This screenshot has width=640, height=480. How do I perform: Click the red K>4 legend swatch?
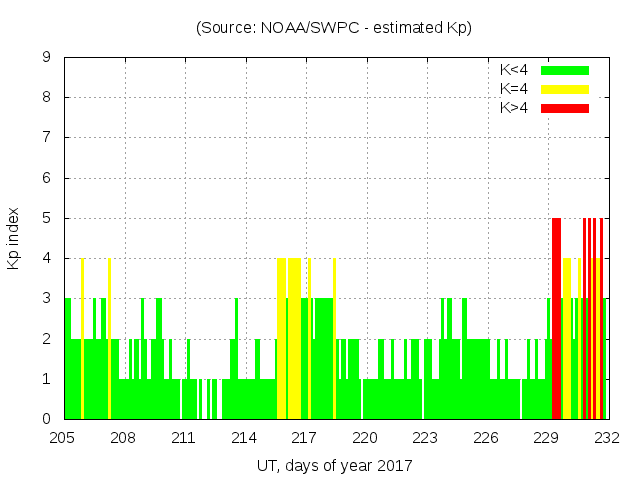click(x=565, y=108)
